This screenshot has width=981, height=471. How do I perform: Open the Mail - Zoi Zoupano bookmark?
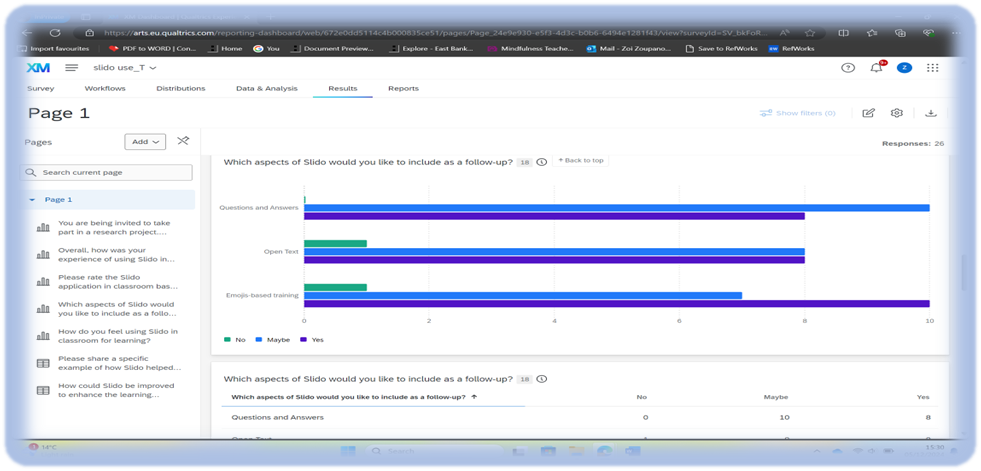(x=629, y=48)
